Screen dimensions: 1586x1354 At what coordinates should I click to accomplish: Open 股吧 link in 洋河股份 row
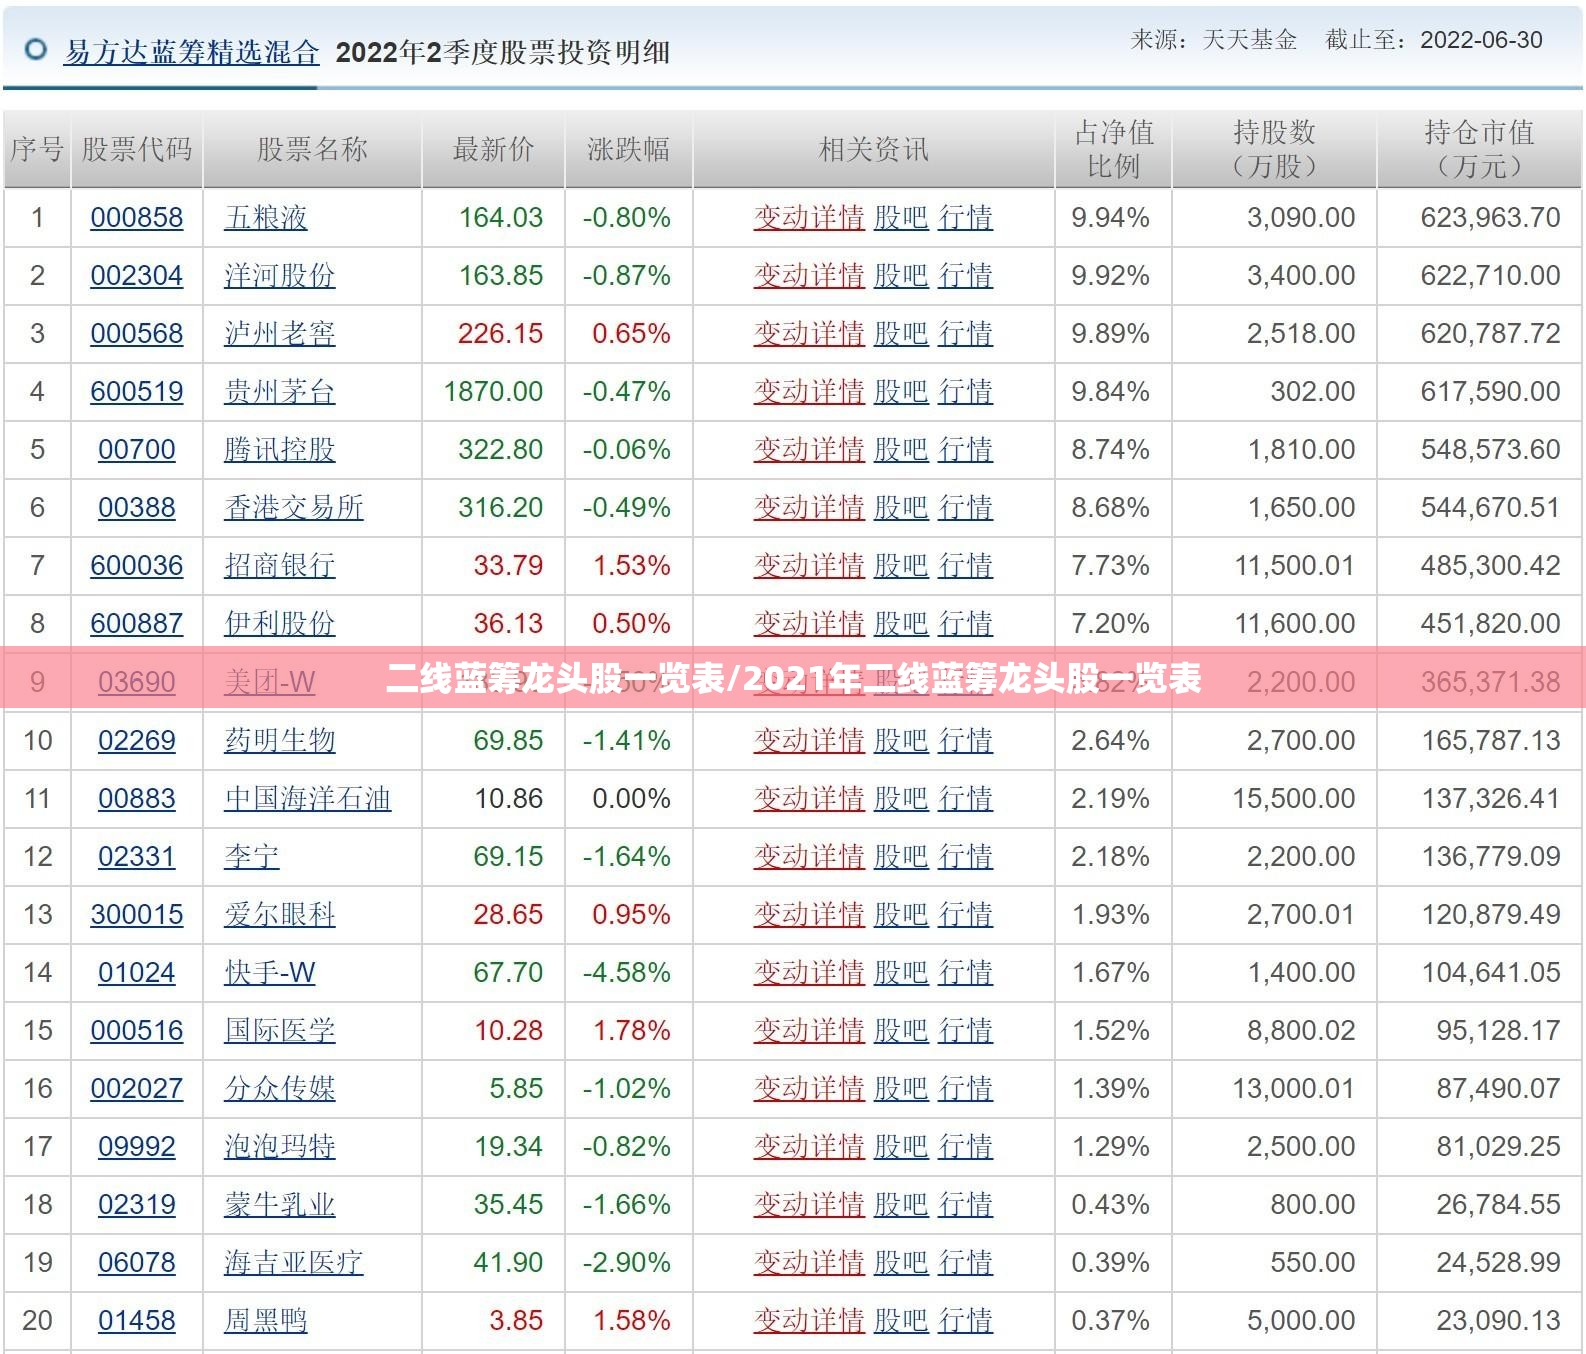901,275
